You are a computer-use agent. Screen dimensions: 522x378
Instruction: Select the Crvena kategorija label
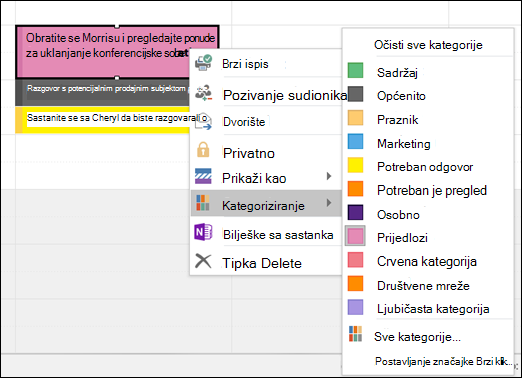[427, 262]
